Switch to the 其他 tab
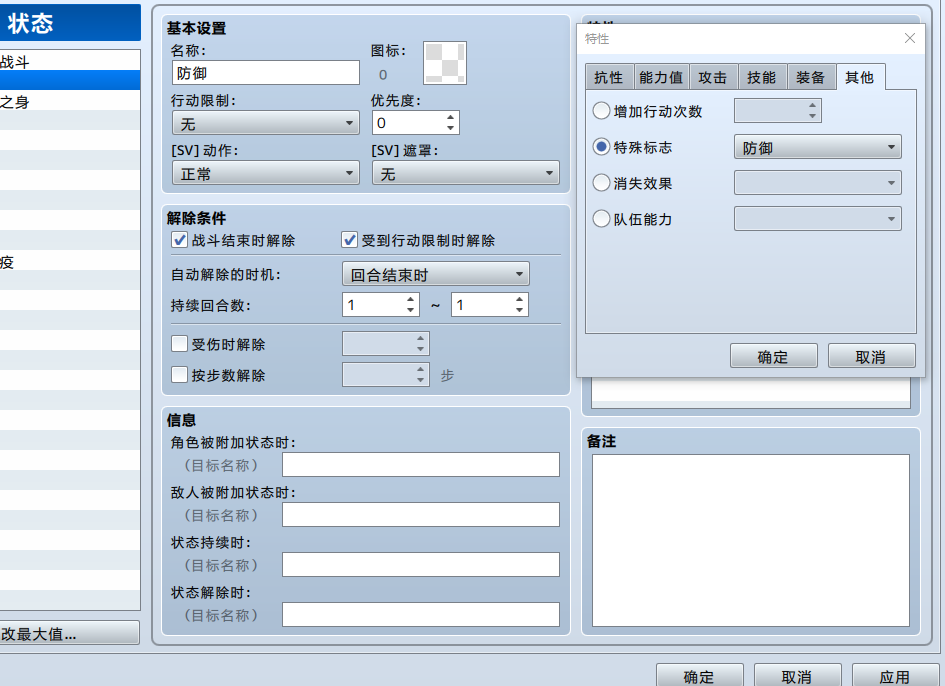The height and width of the screenshot is (686, 945). 860,77
